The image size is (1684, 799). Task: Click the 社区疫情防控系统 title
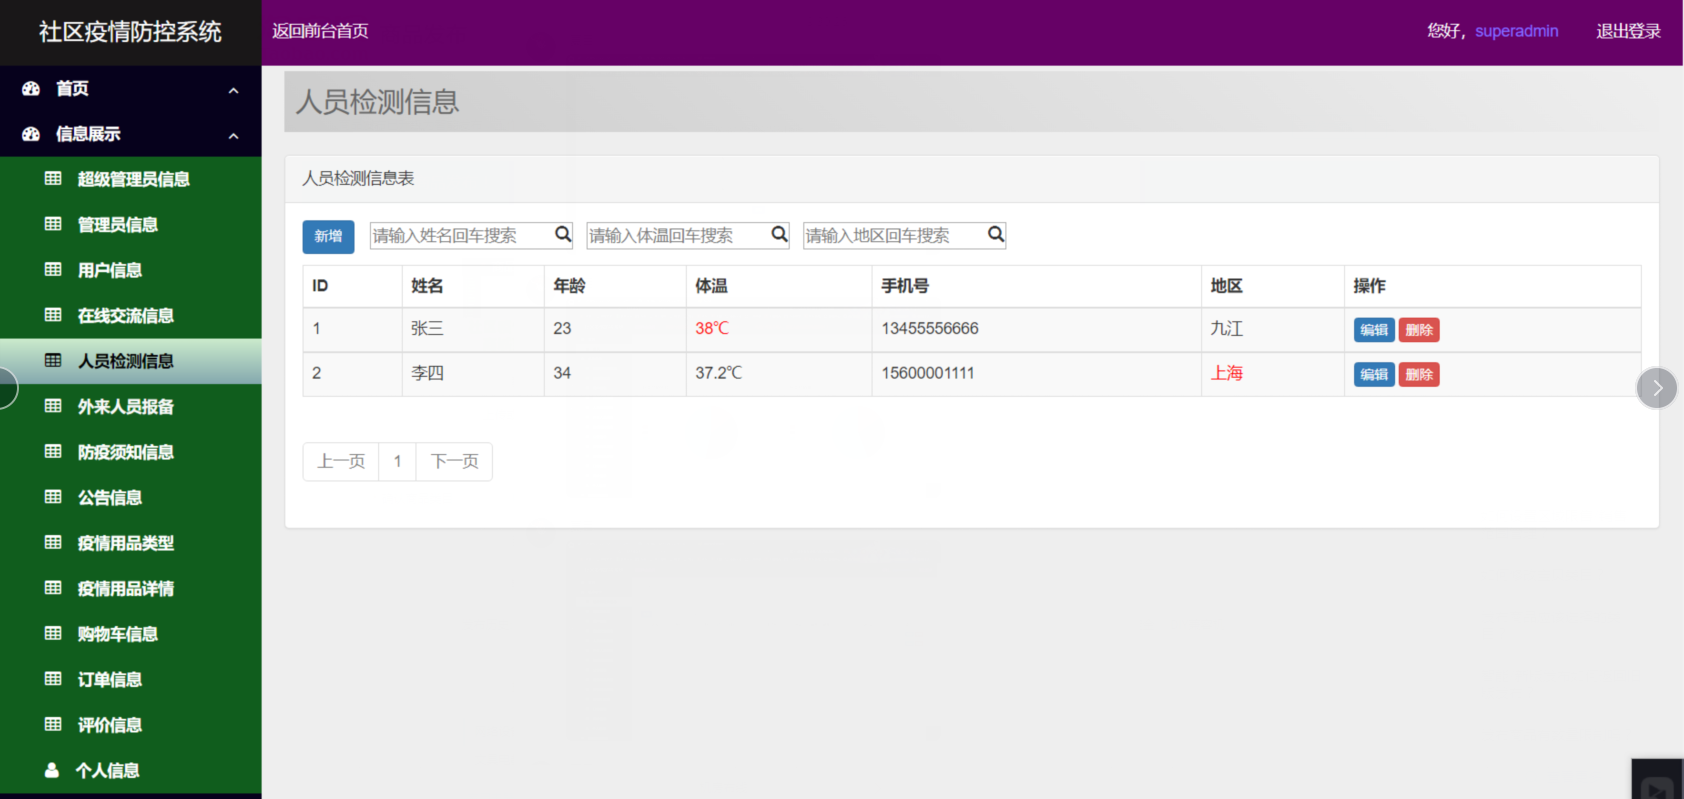(130, 32)
